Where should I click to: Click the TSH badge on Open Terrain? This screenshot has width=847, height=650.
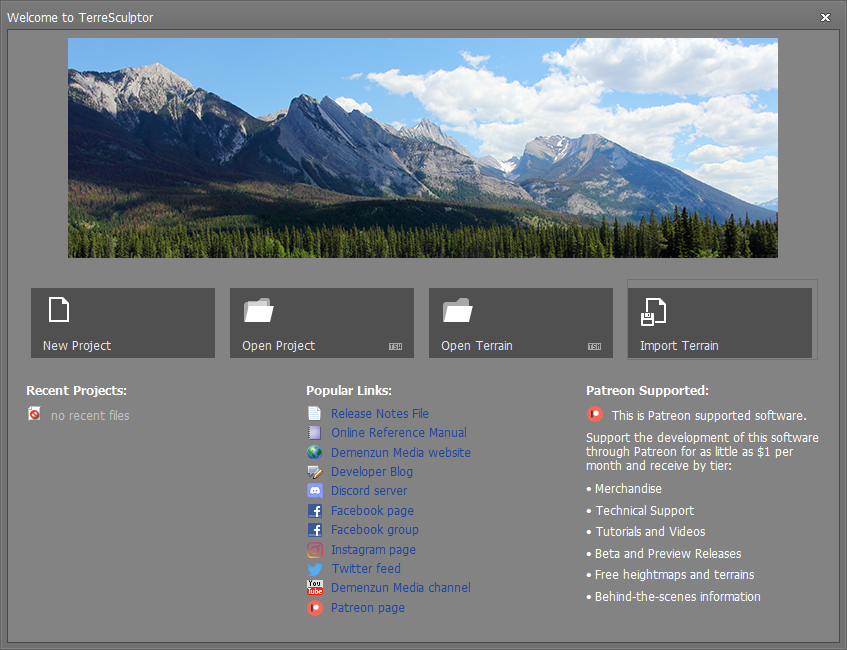coord(594,346)
